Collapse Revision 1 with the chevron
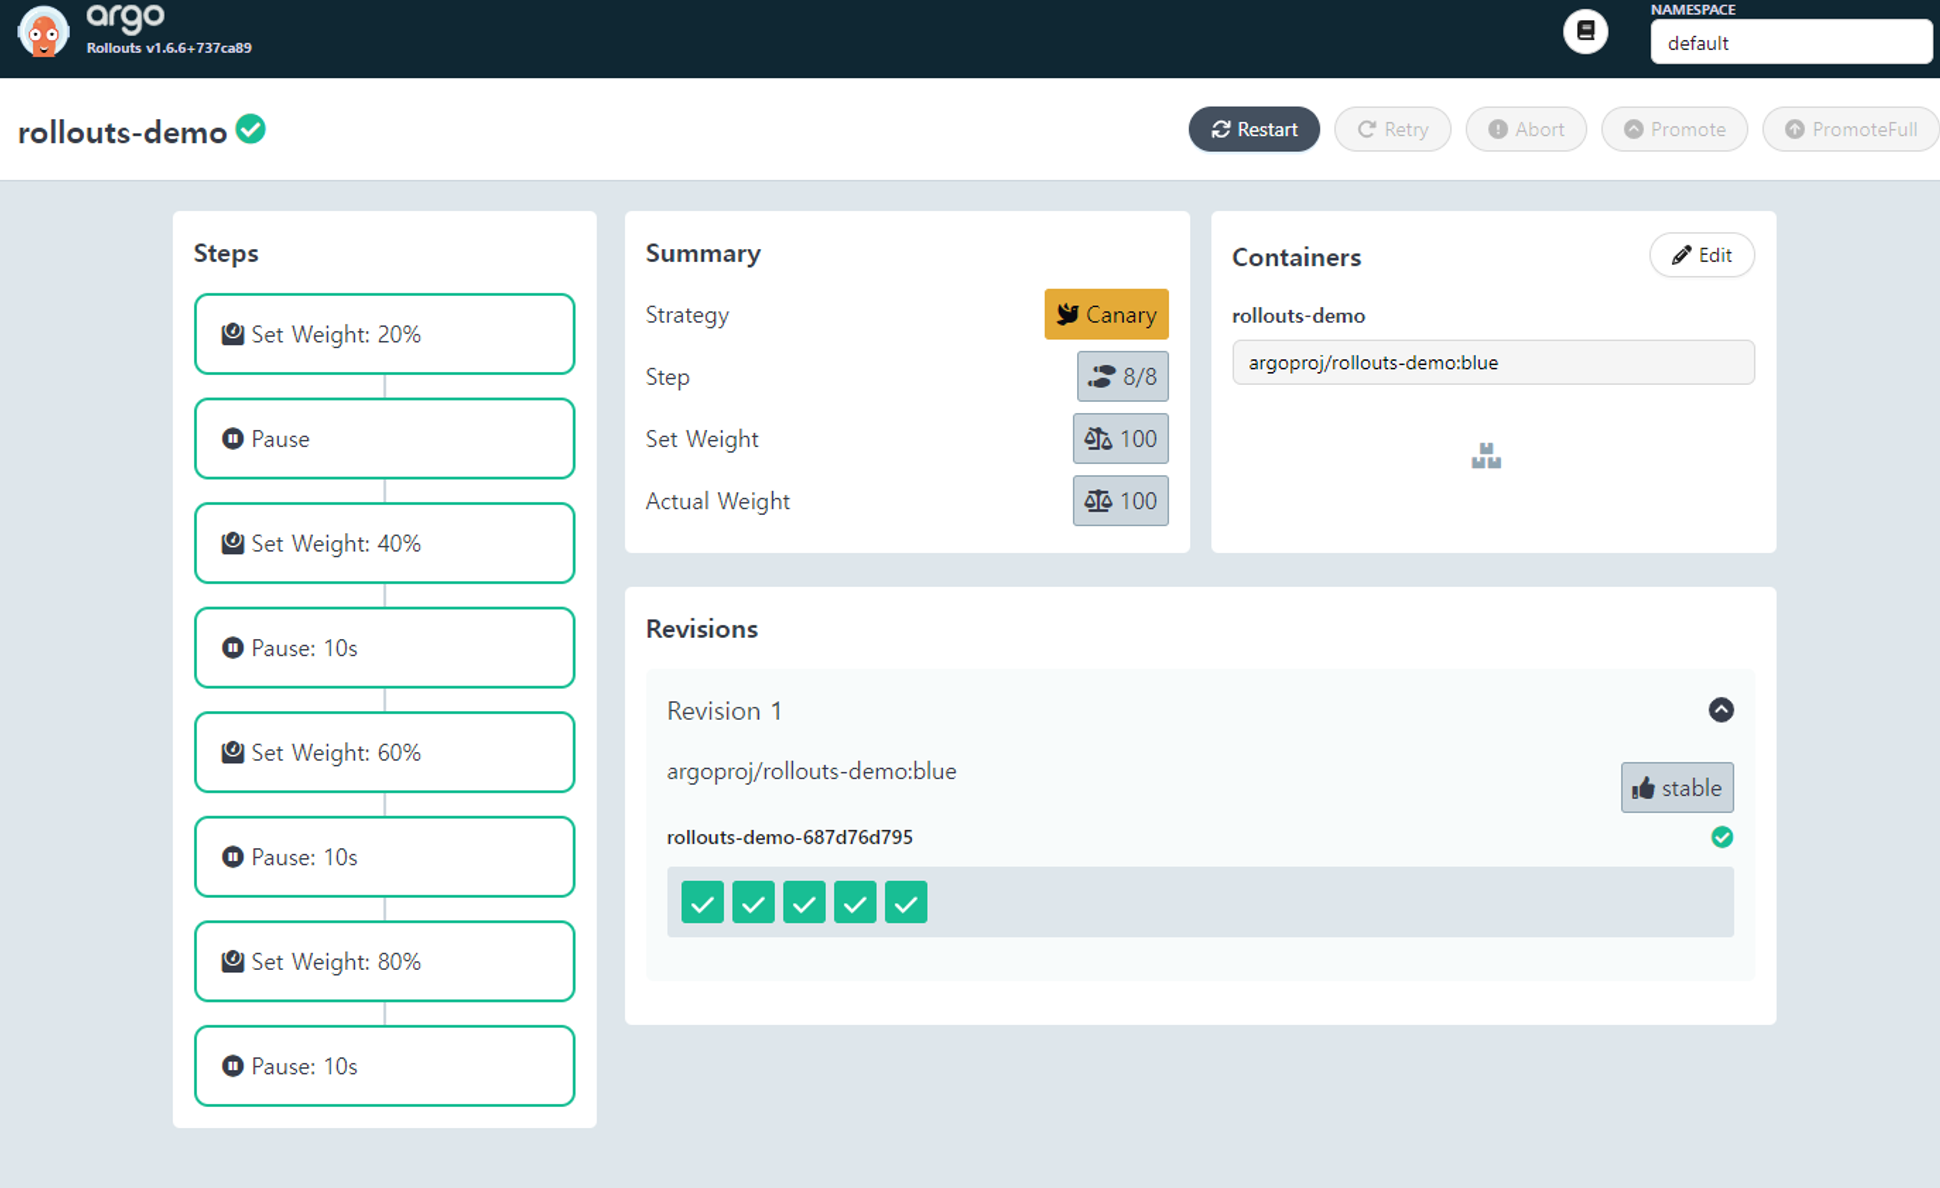 coord(1720,710)
